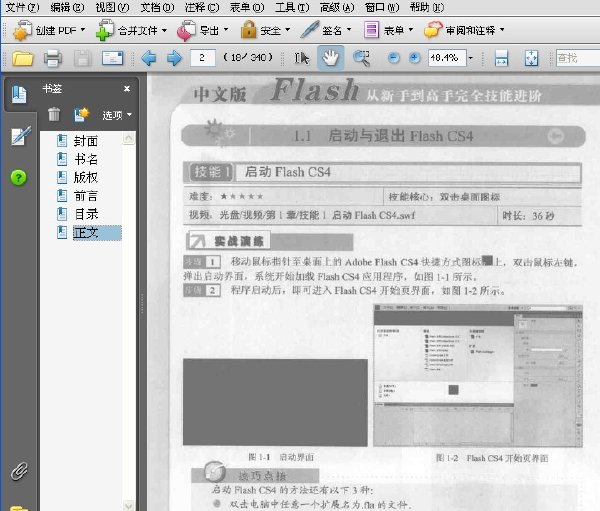Select the 版权 bookmark

pos(86,177)
